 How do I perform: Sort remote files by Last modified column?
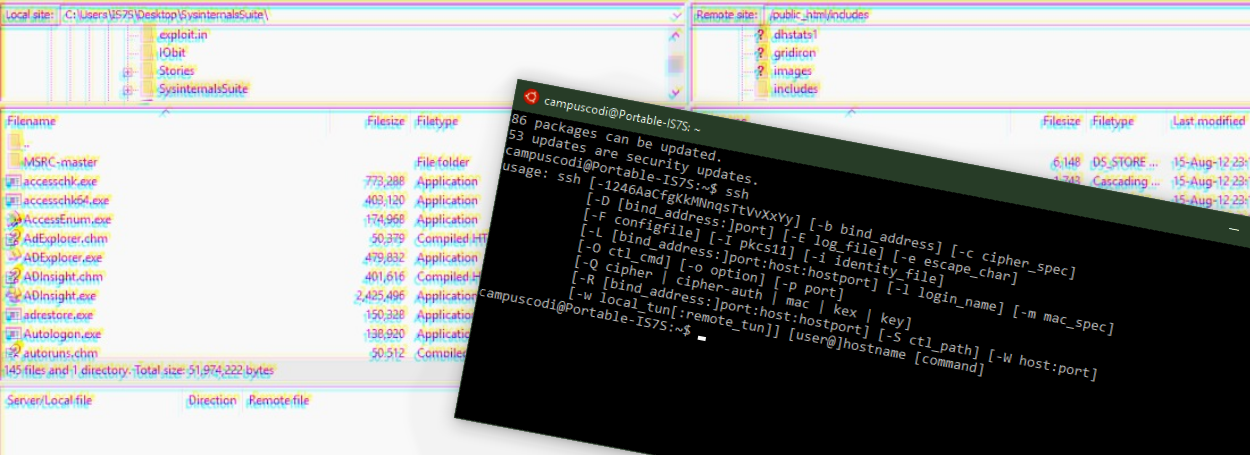[1208, 121]
